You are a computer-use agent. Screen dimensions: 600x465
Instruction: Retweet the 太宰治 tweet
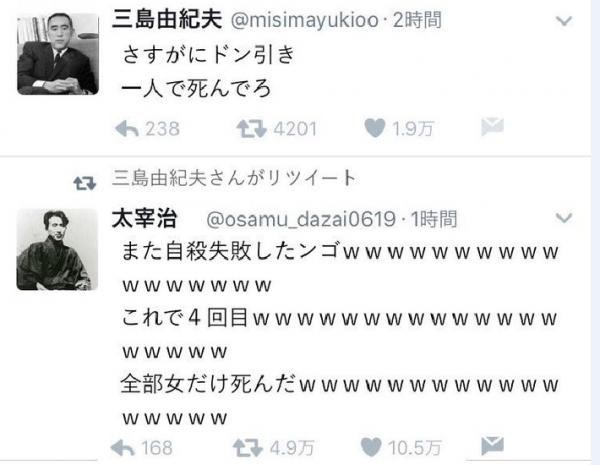[248, 448]
